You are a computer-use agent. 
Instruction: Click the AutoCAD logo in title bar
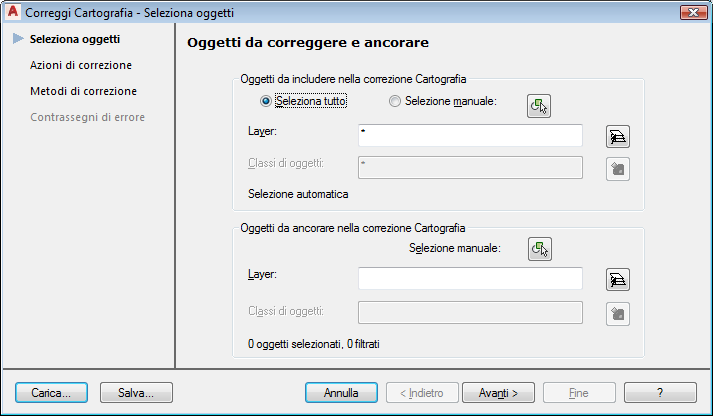[12, 12]
